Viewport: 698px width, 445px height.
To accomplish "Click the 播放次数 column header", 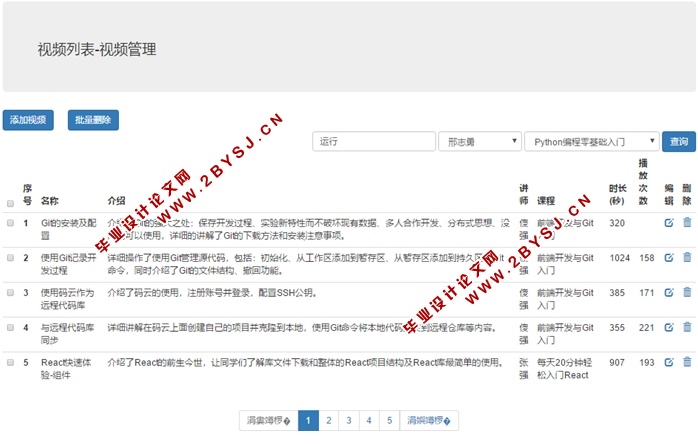I will [x=643, y=182].
